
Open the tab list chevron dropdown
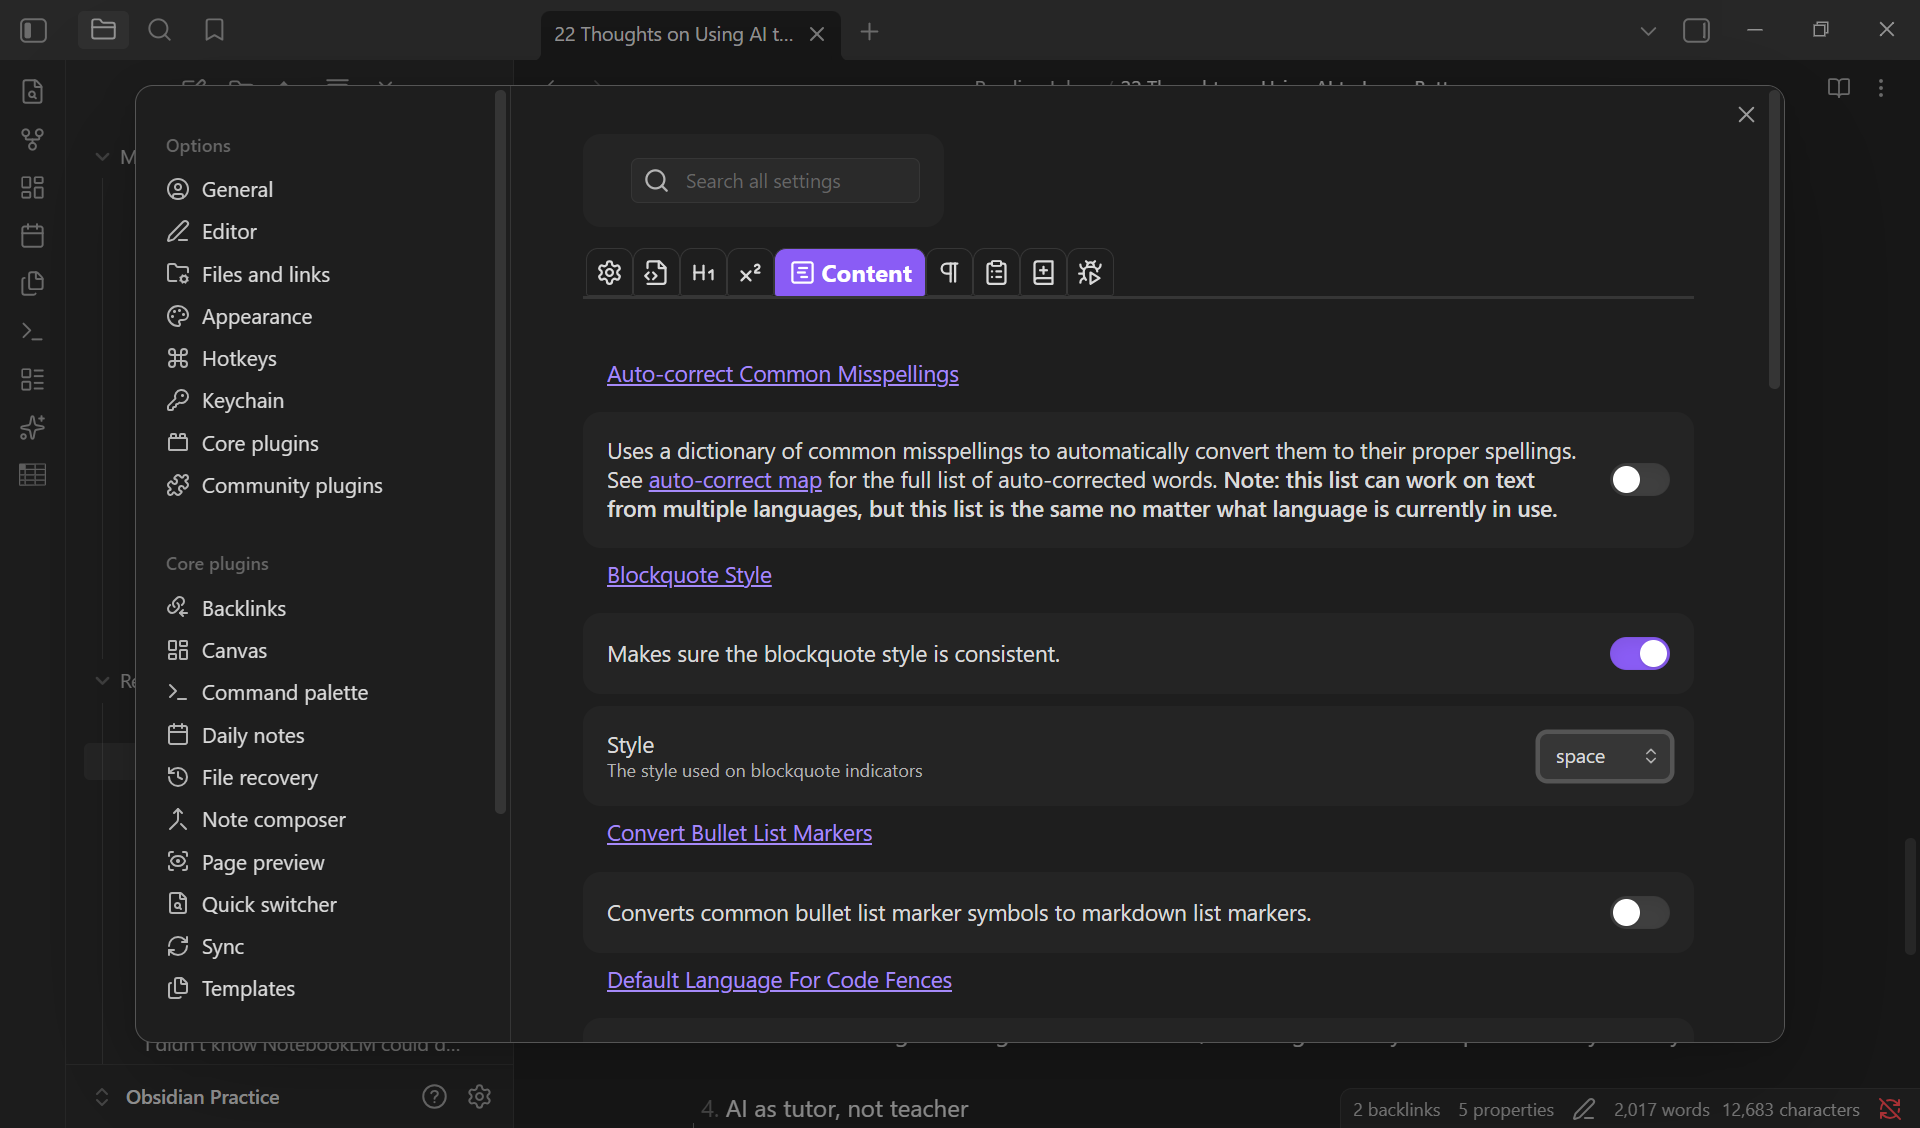(x=1648, y=31)
